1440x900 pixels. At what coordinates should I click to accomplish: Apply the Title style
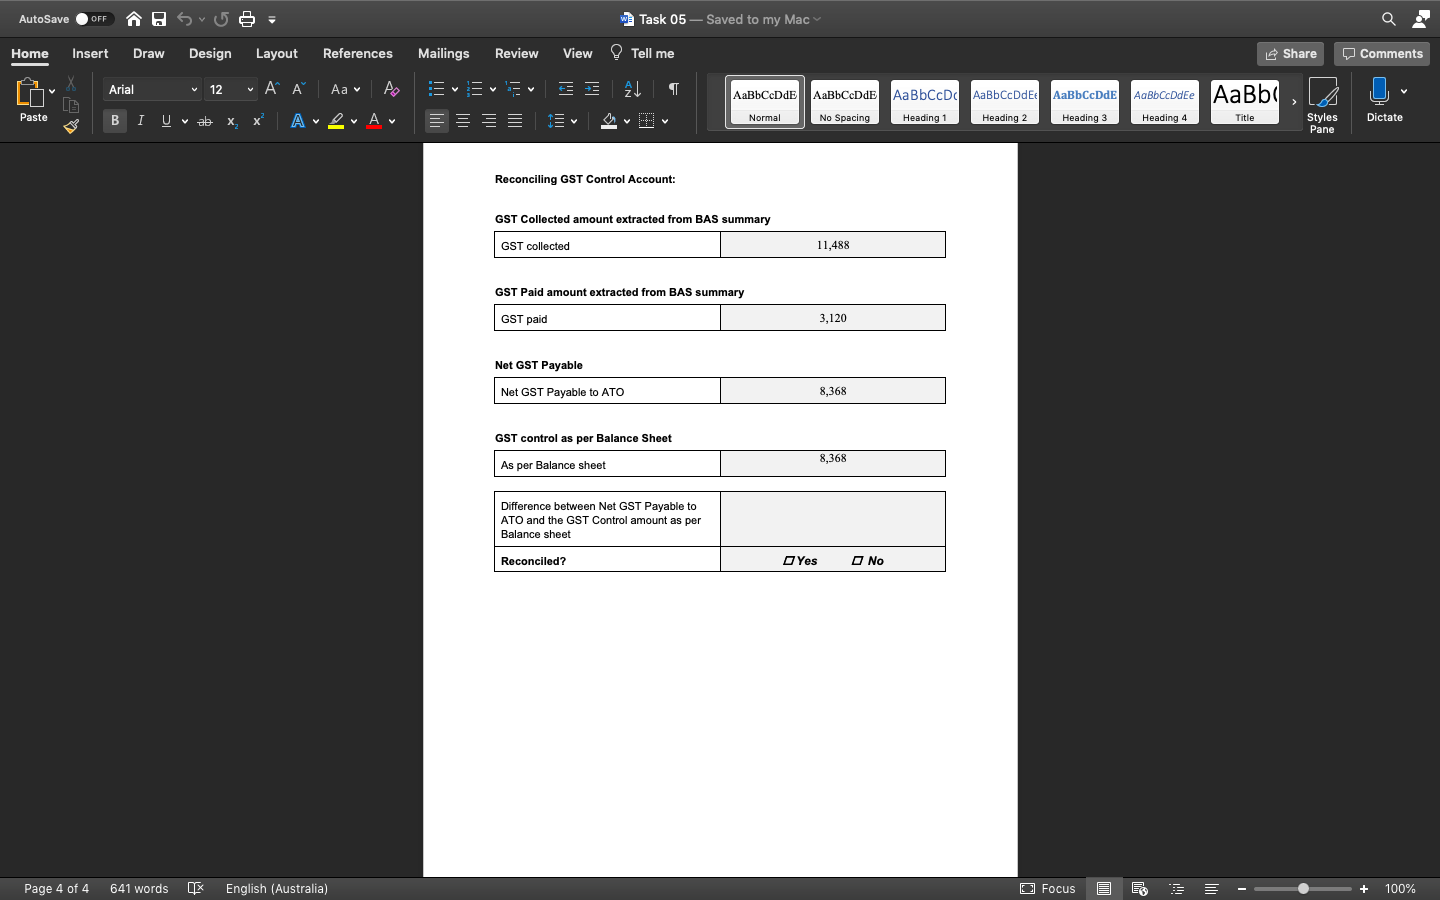click(x=1245, y=102)
